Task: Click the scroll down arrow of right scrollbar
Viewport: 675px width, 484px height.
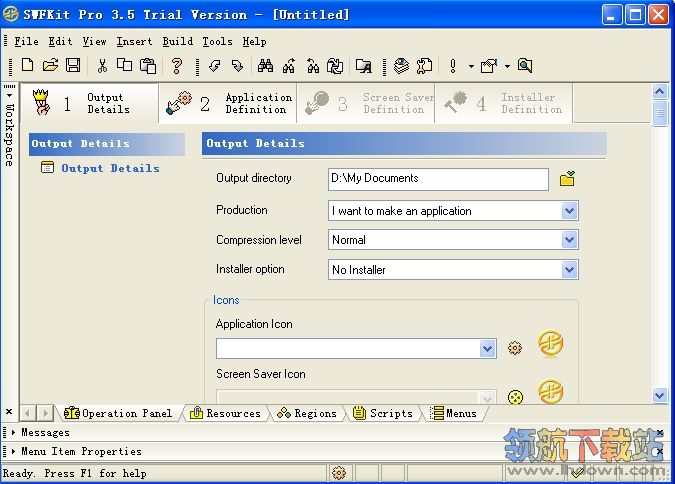Action: (660, 395)
